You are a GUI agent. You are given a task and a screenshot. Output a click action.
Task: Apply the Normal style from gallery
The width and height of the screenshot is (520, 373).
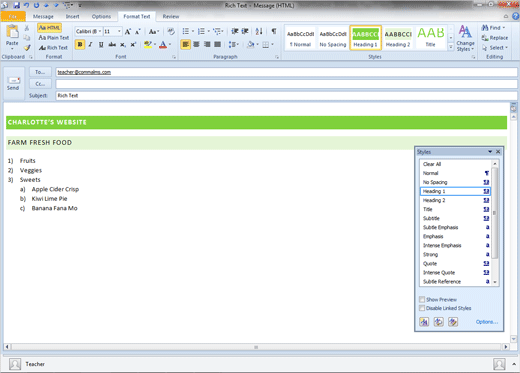300,38
